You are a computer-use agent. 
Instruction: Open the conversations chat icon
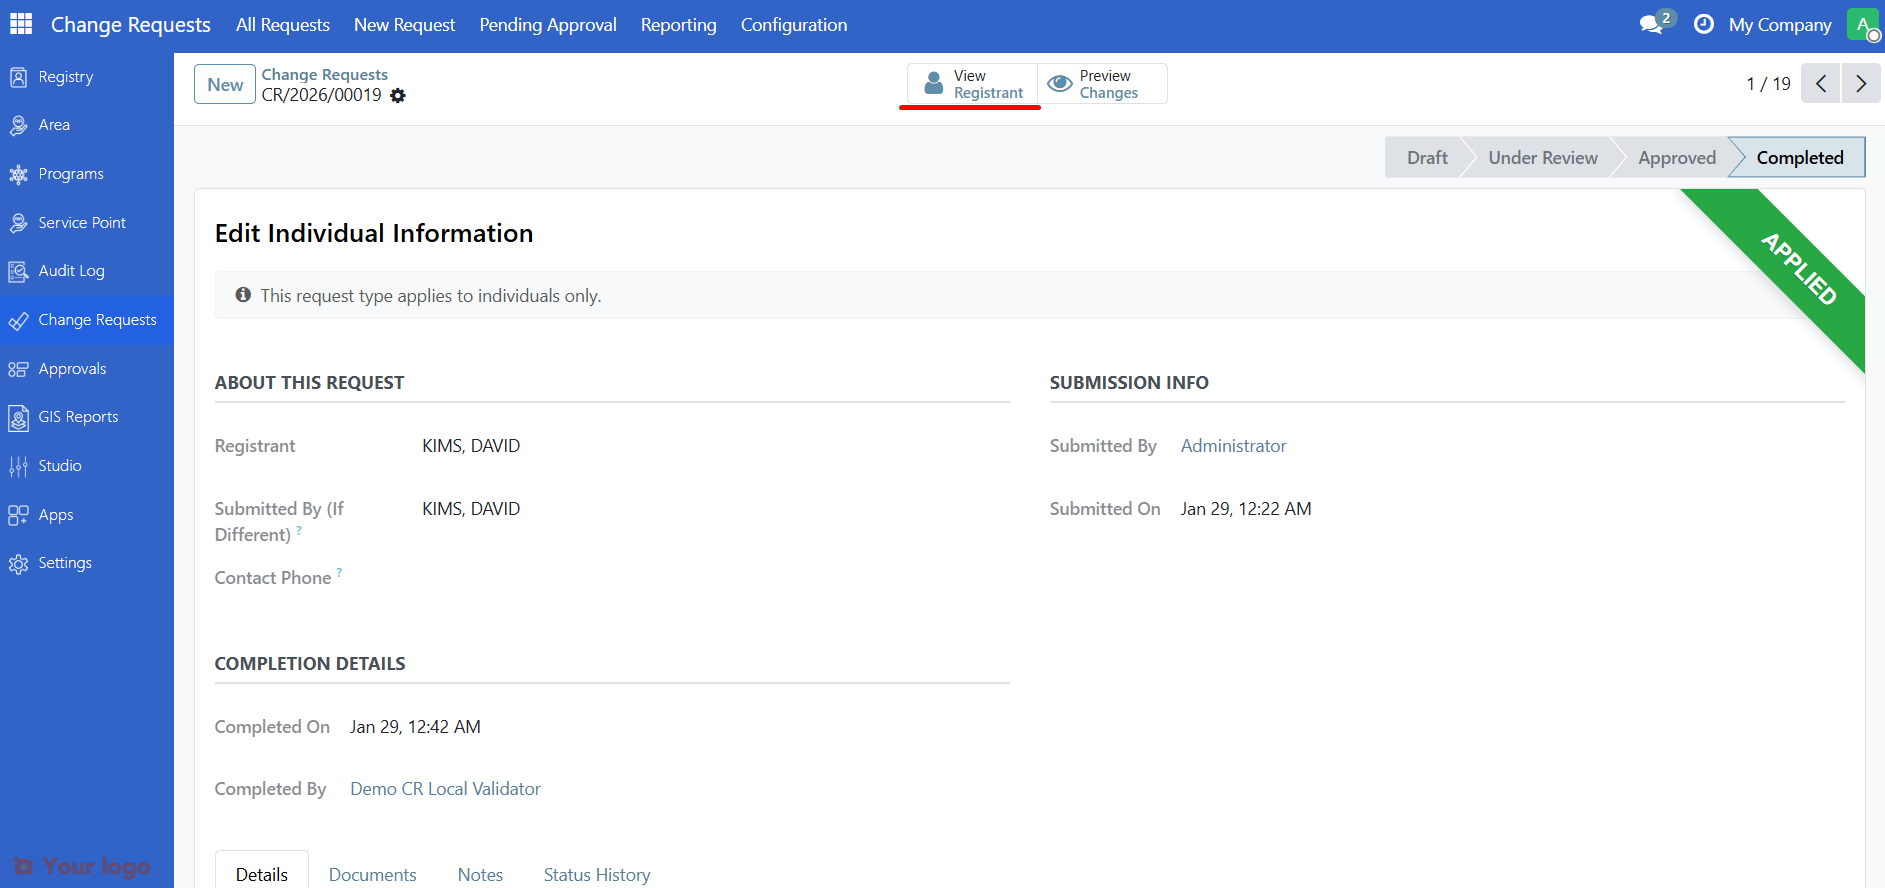coord(1652,24)
